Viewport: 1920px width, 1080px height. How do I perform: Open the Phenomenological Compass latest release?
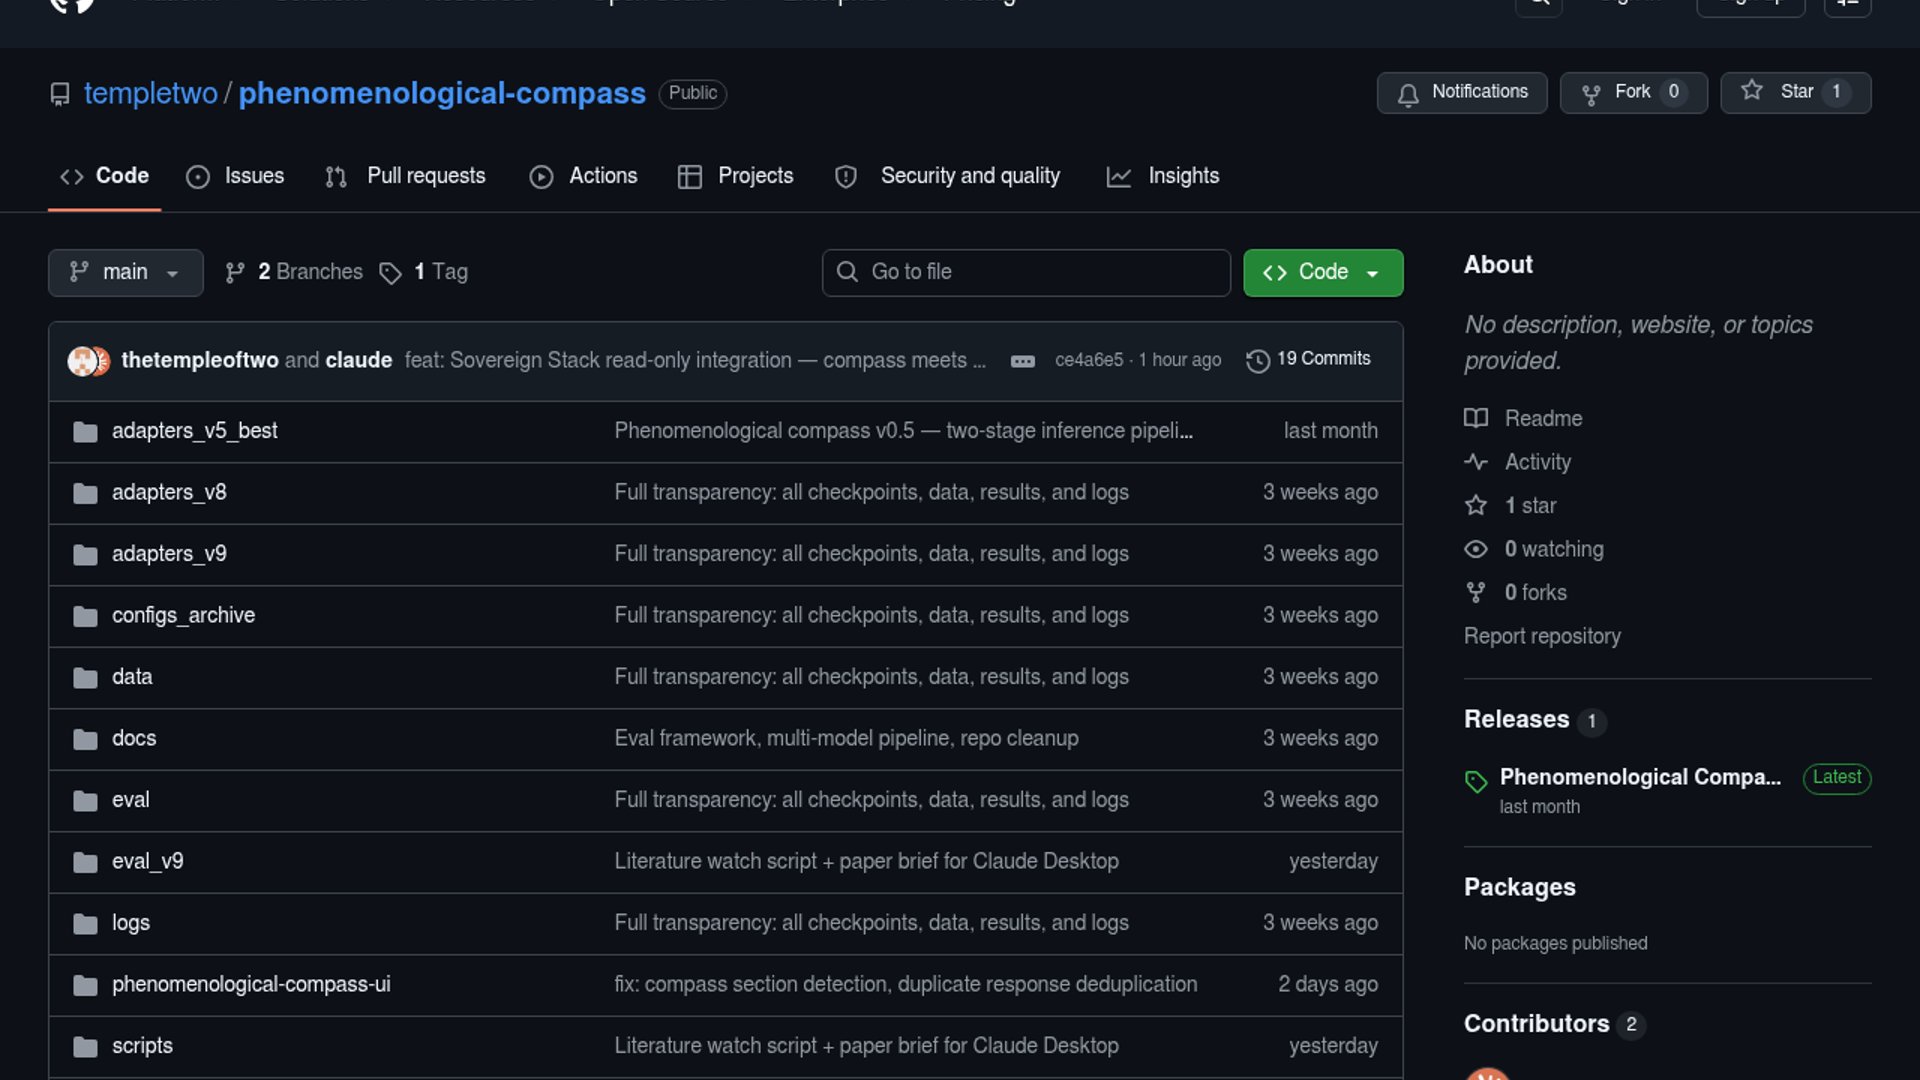point(1639,777)
